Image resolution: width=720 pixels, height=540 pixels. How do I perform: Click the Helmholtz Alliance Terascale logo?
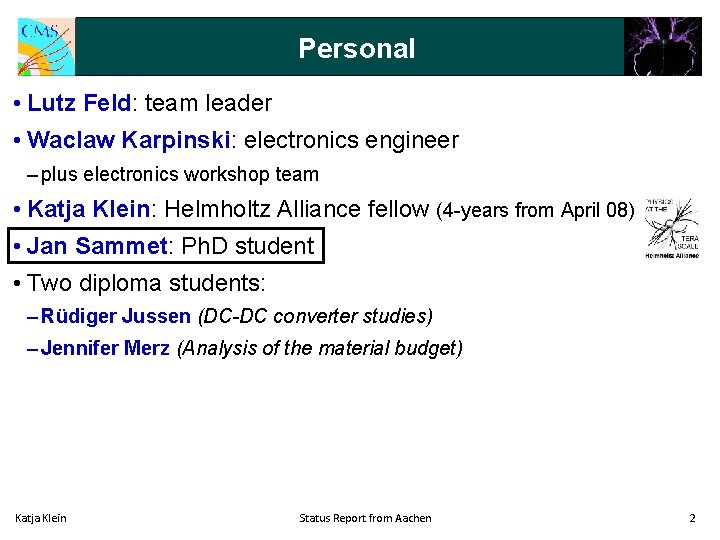[x=672, y=229]
